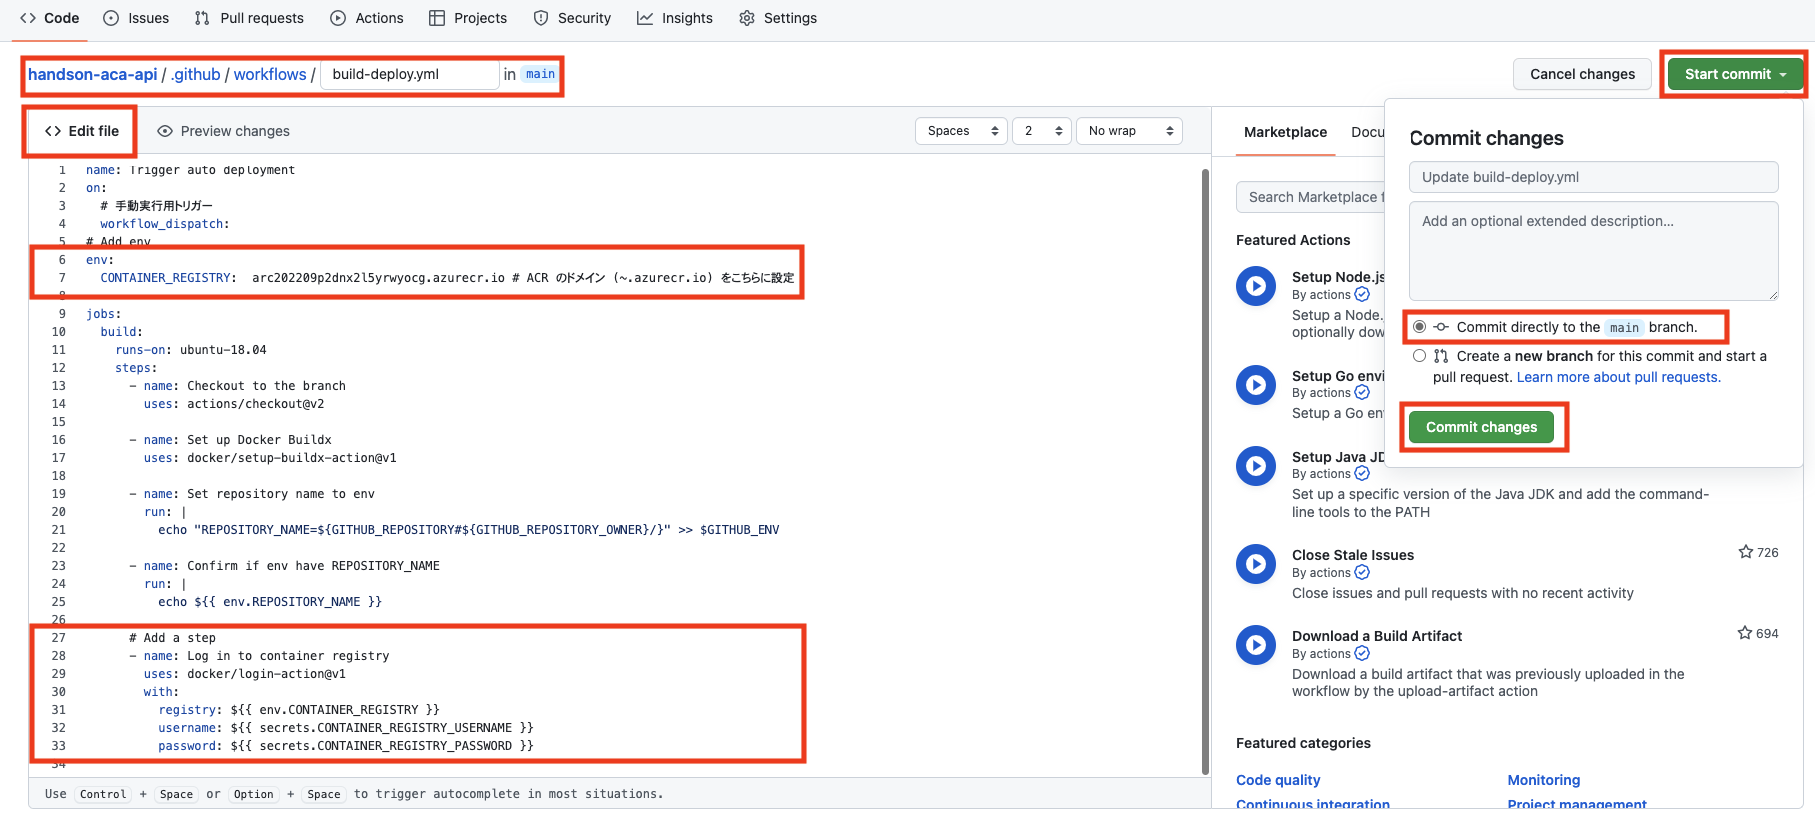Click the Issues tab circle icon

click(x=111, y=18)
